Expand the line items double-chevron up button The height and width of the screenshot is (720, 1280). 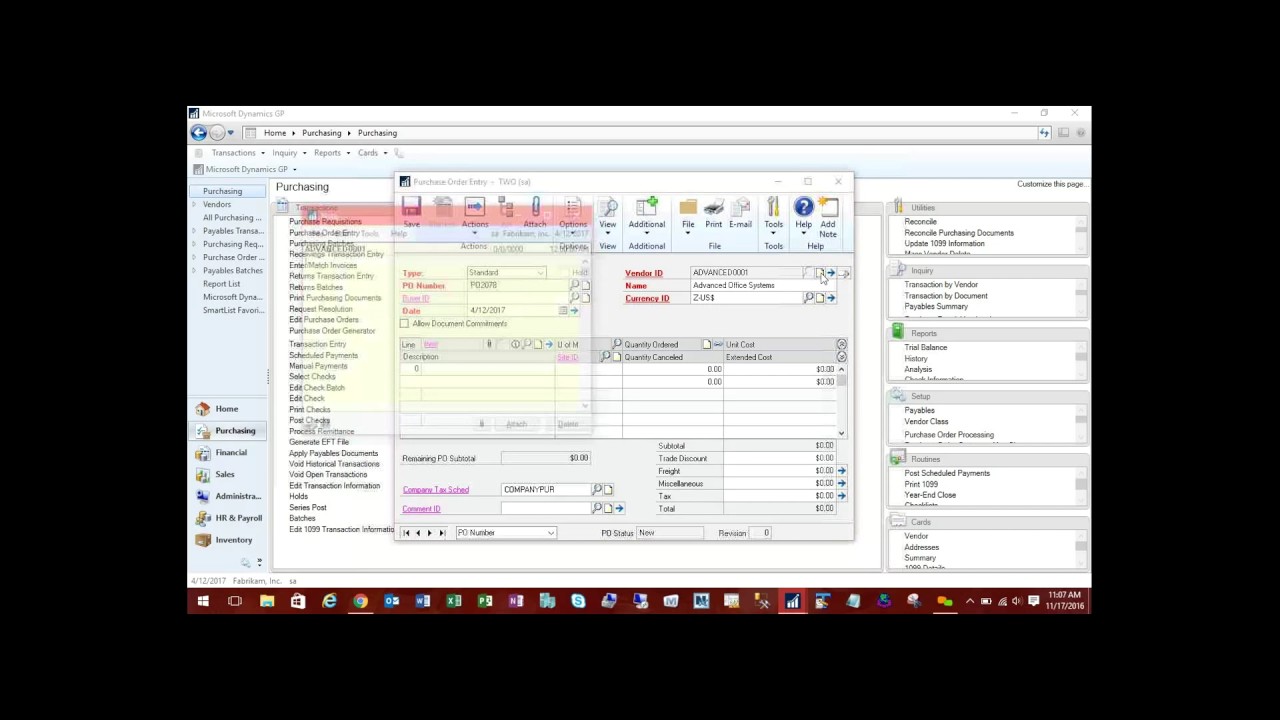(841, 344)
